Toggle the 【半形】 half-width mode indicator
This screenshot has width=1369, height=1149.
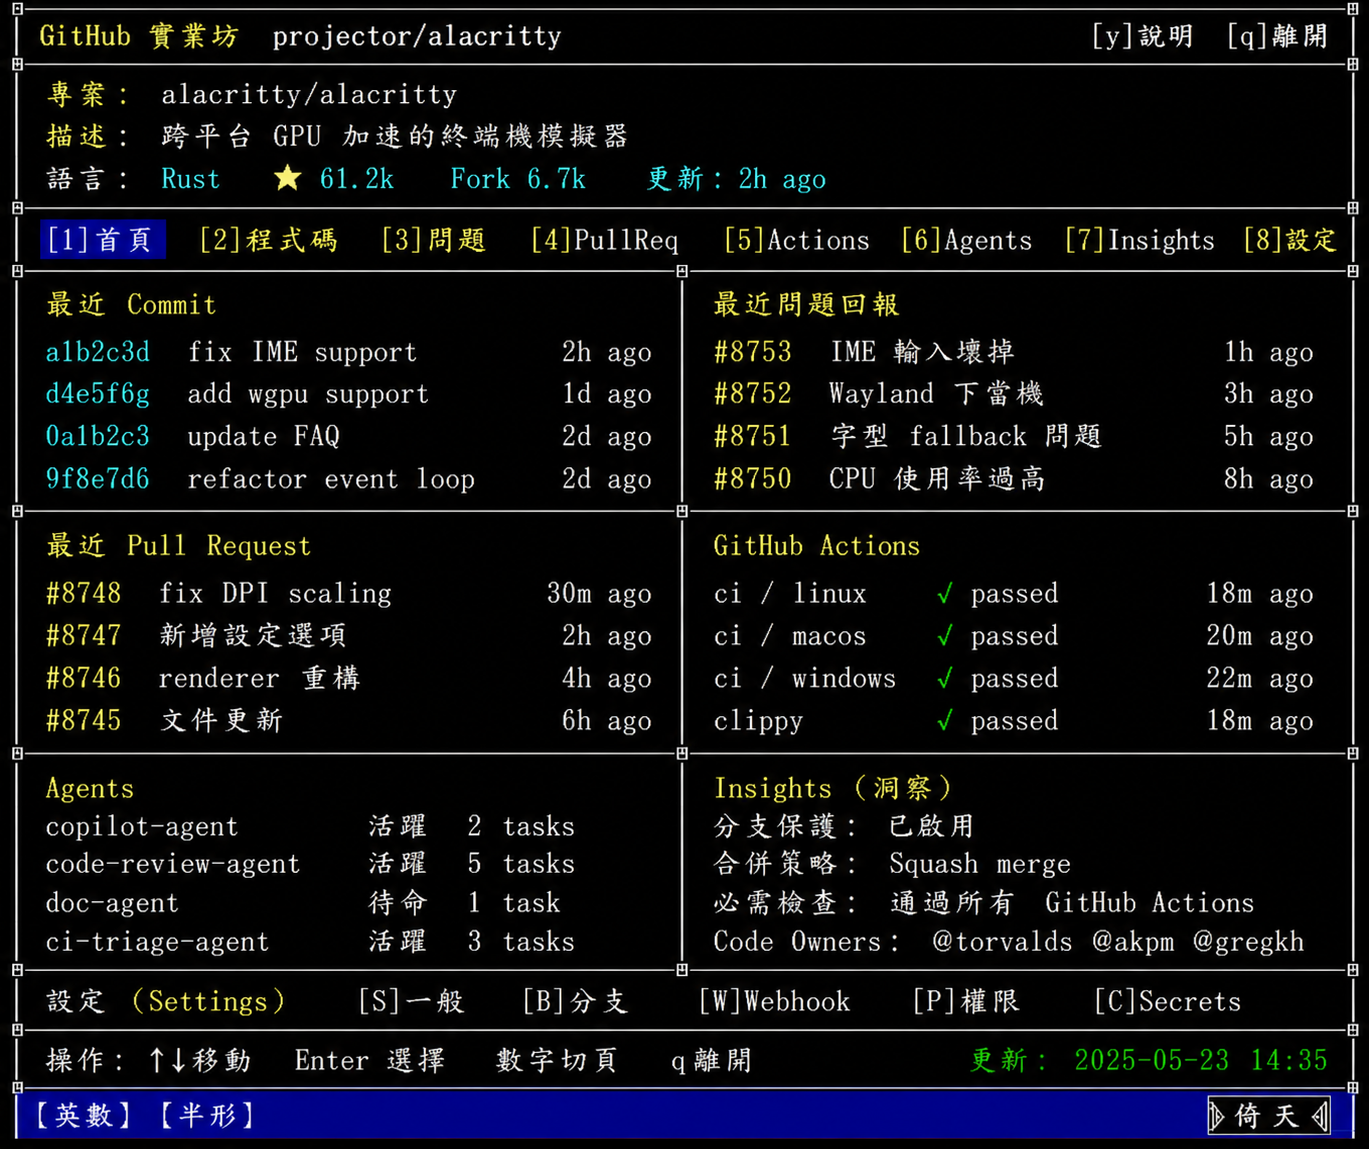(x=207, y=1115)
